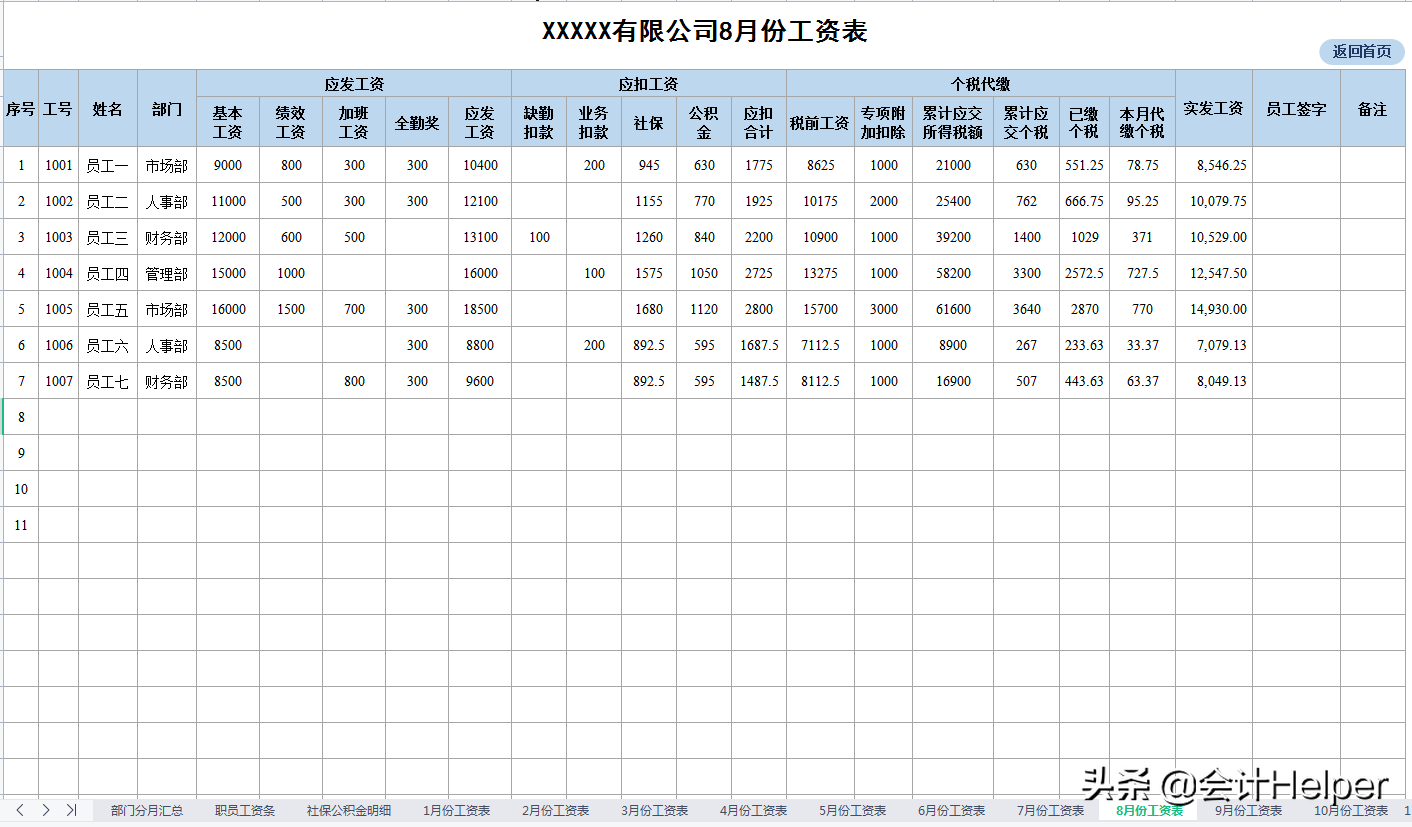
Task: Select net pay cell 10,079.75
Action: (x=1214, y=201)
